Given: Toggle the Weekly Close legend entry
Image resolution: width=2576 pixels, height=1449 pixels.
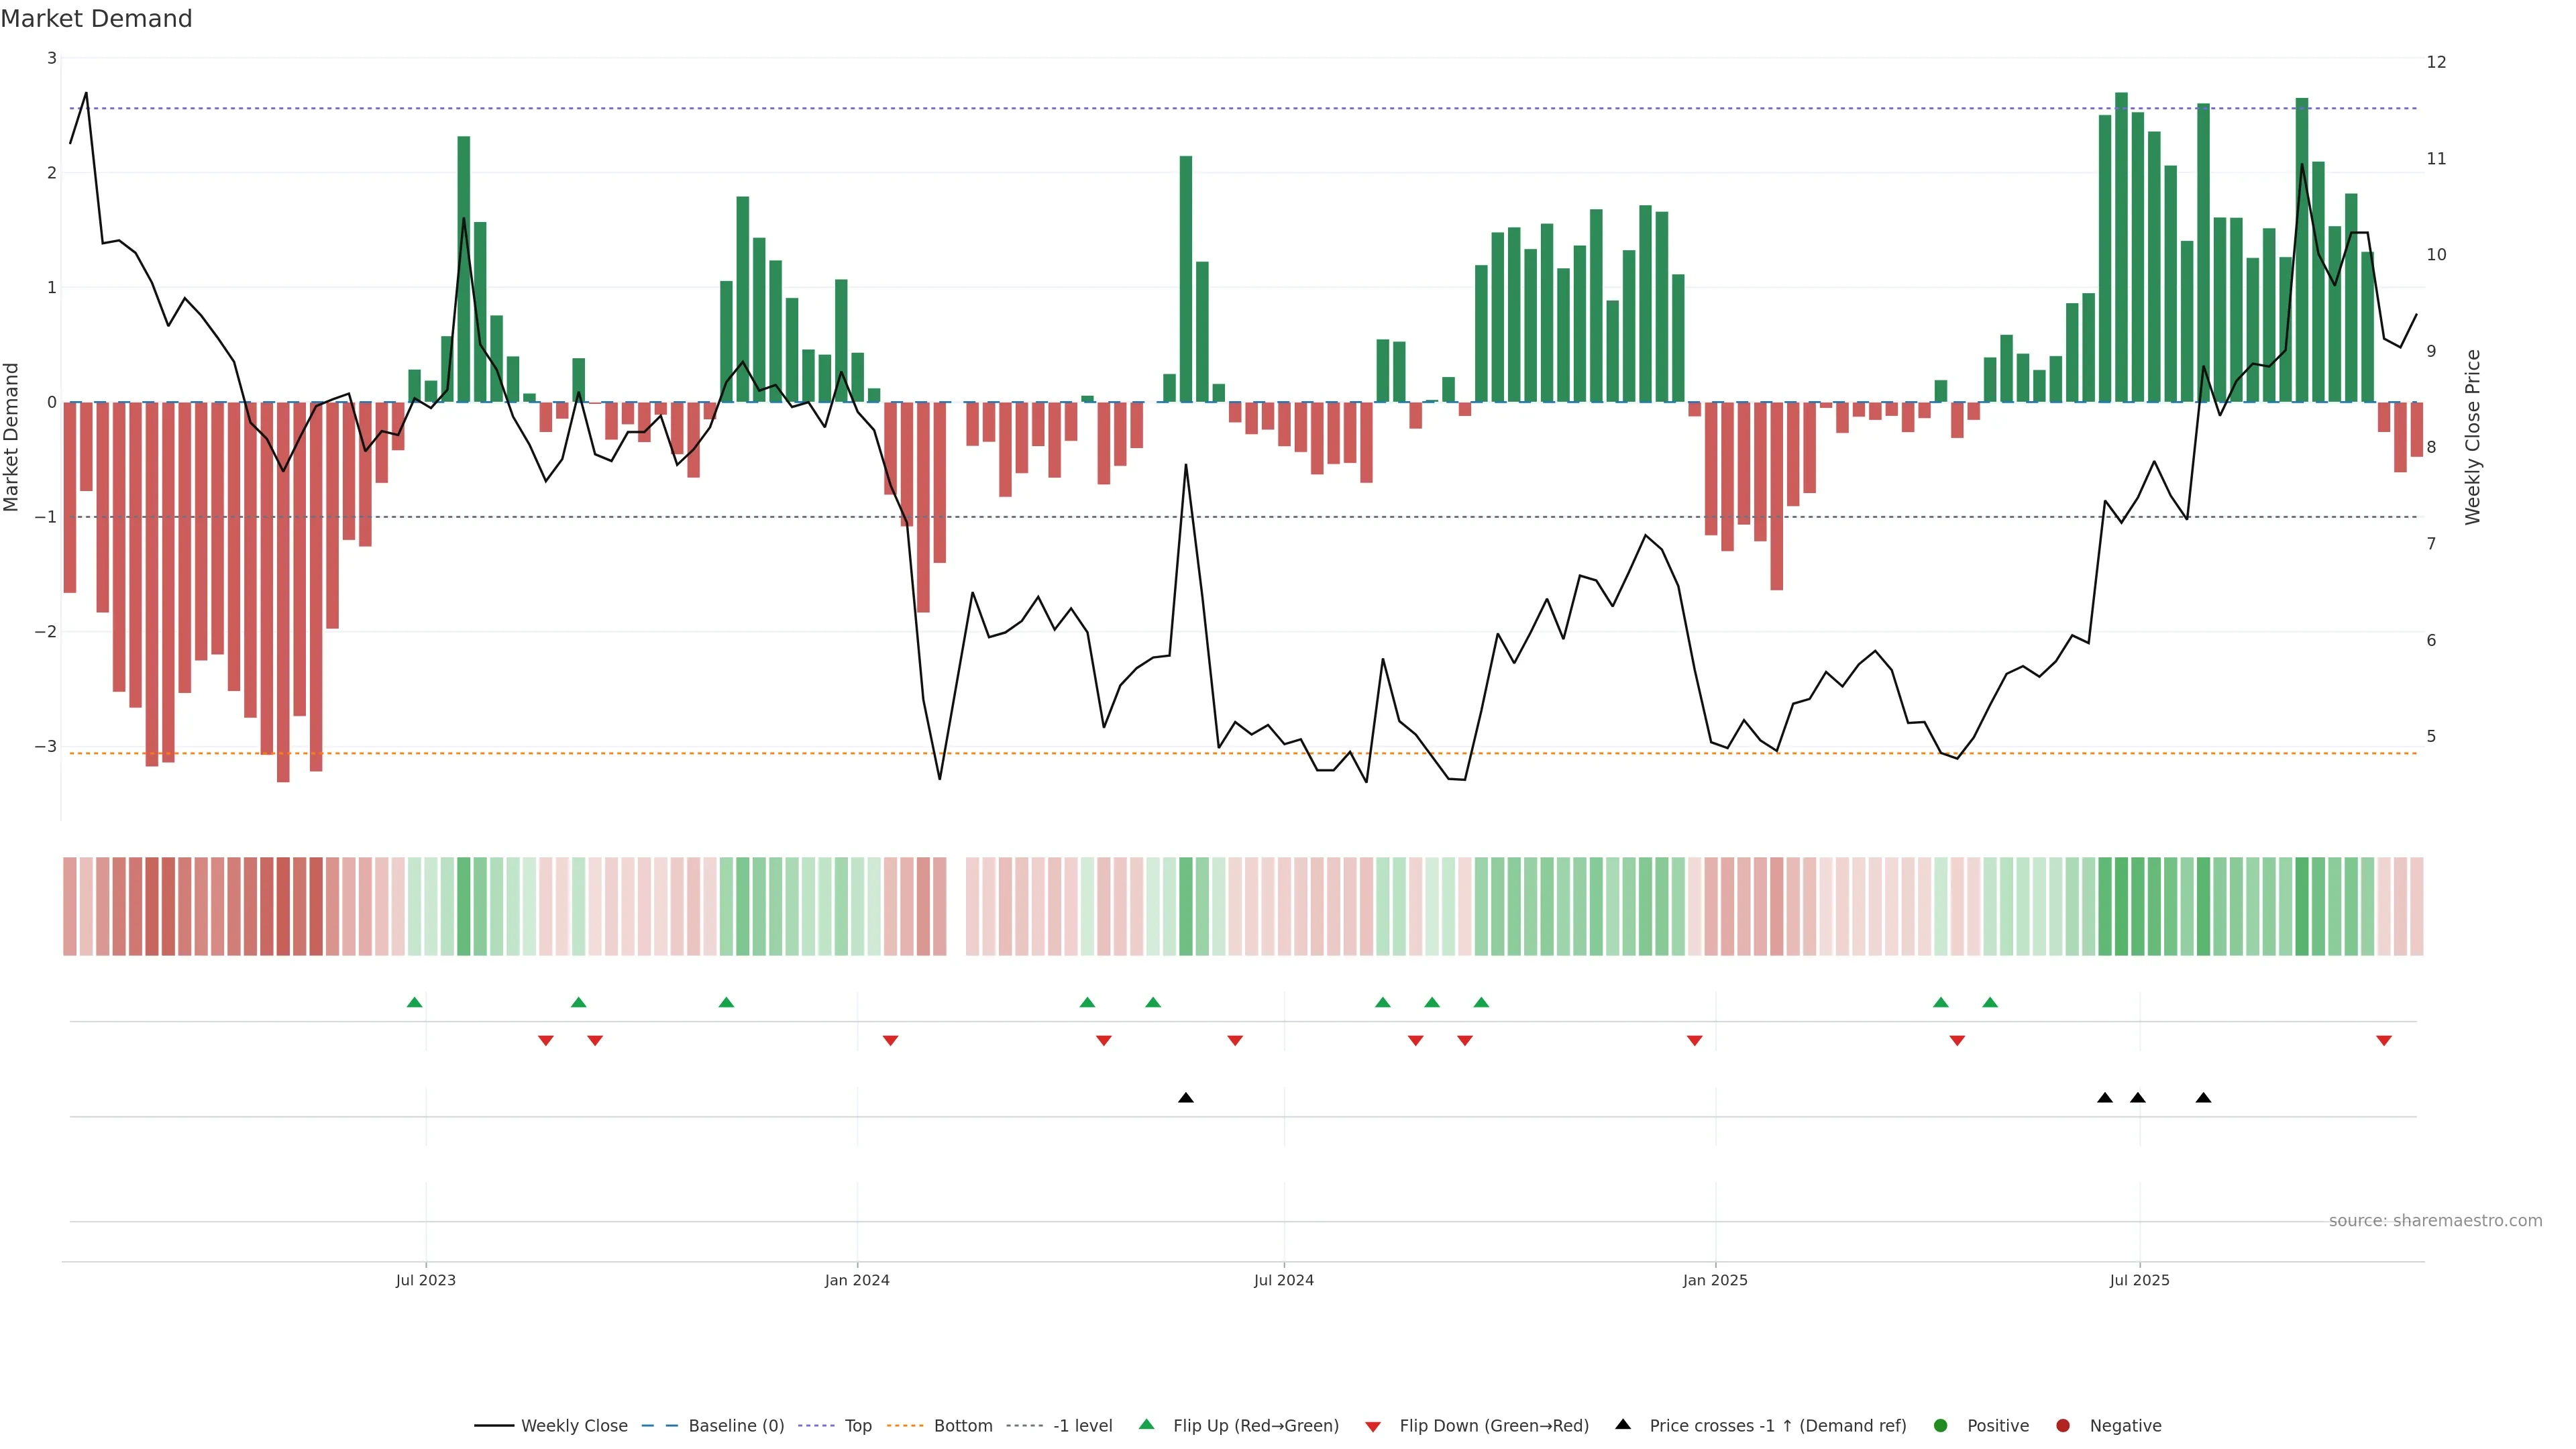Looking at the screenshot, I should [x=573, y=1425].
